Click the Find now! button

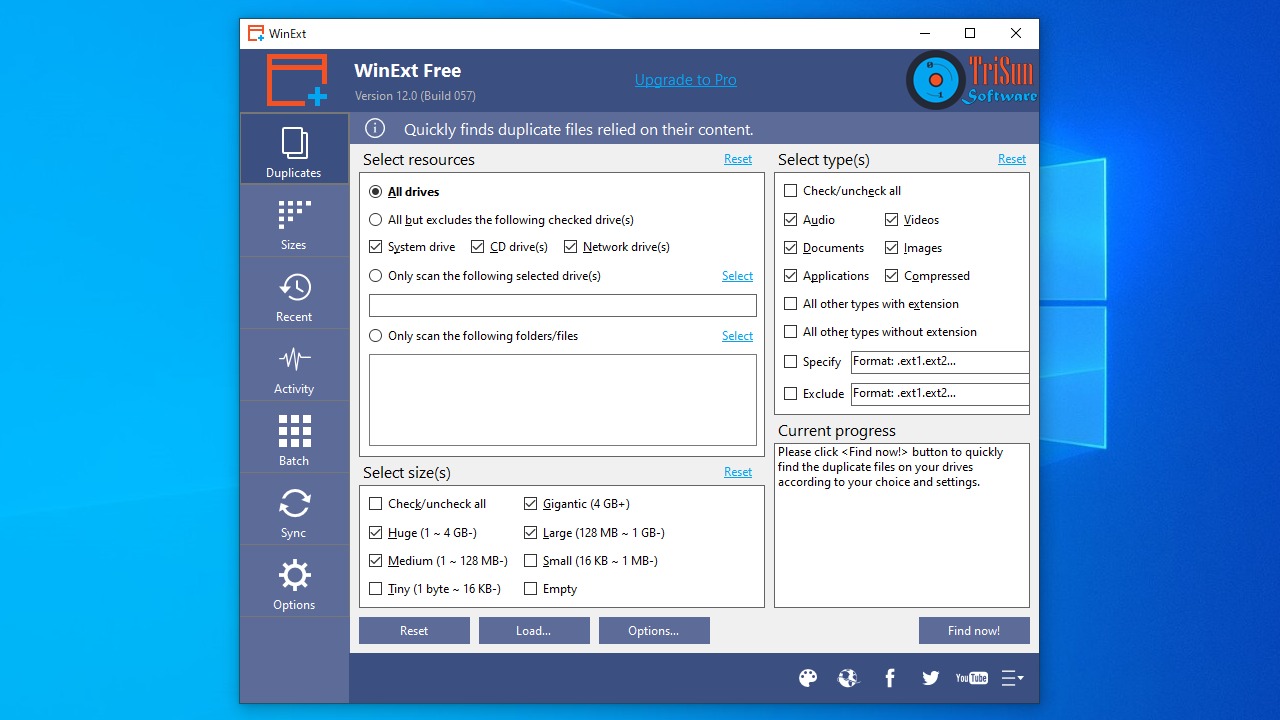[974, 630]
